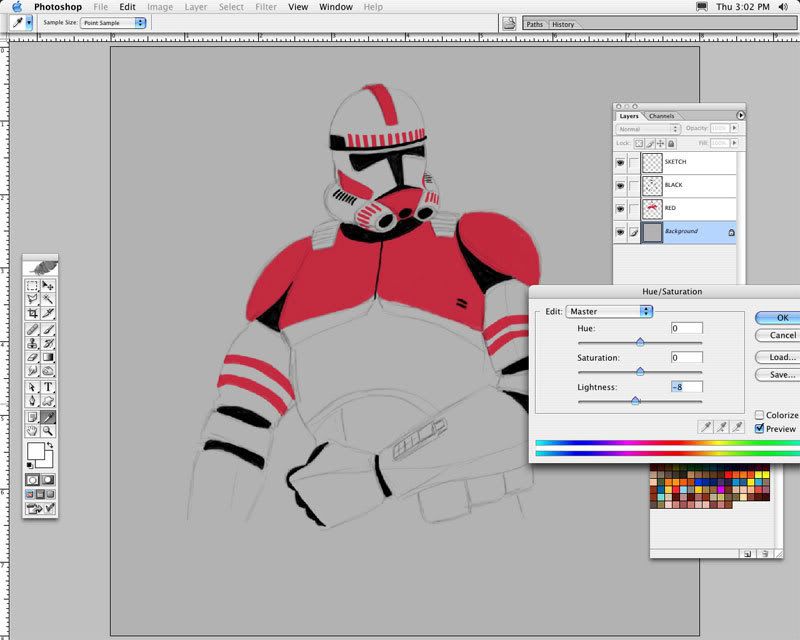Select the Sponge tool in the toolbox
This screenshot has width=800, height=640.
(48, 371)
